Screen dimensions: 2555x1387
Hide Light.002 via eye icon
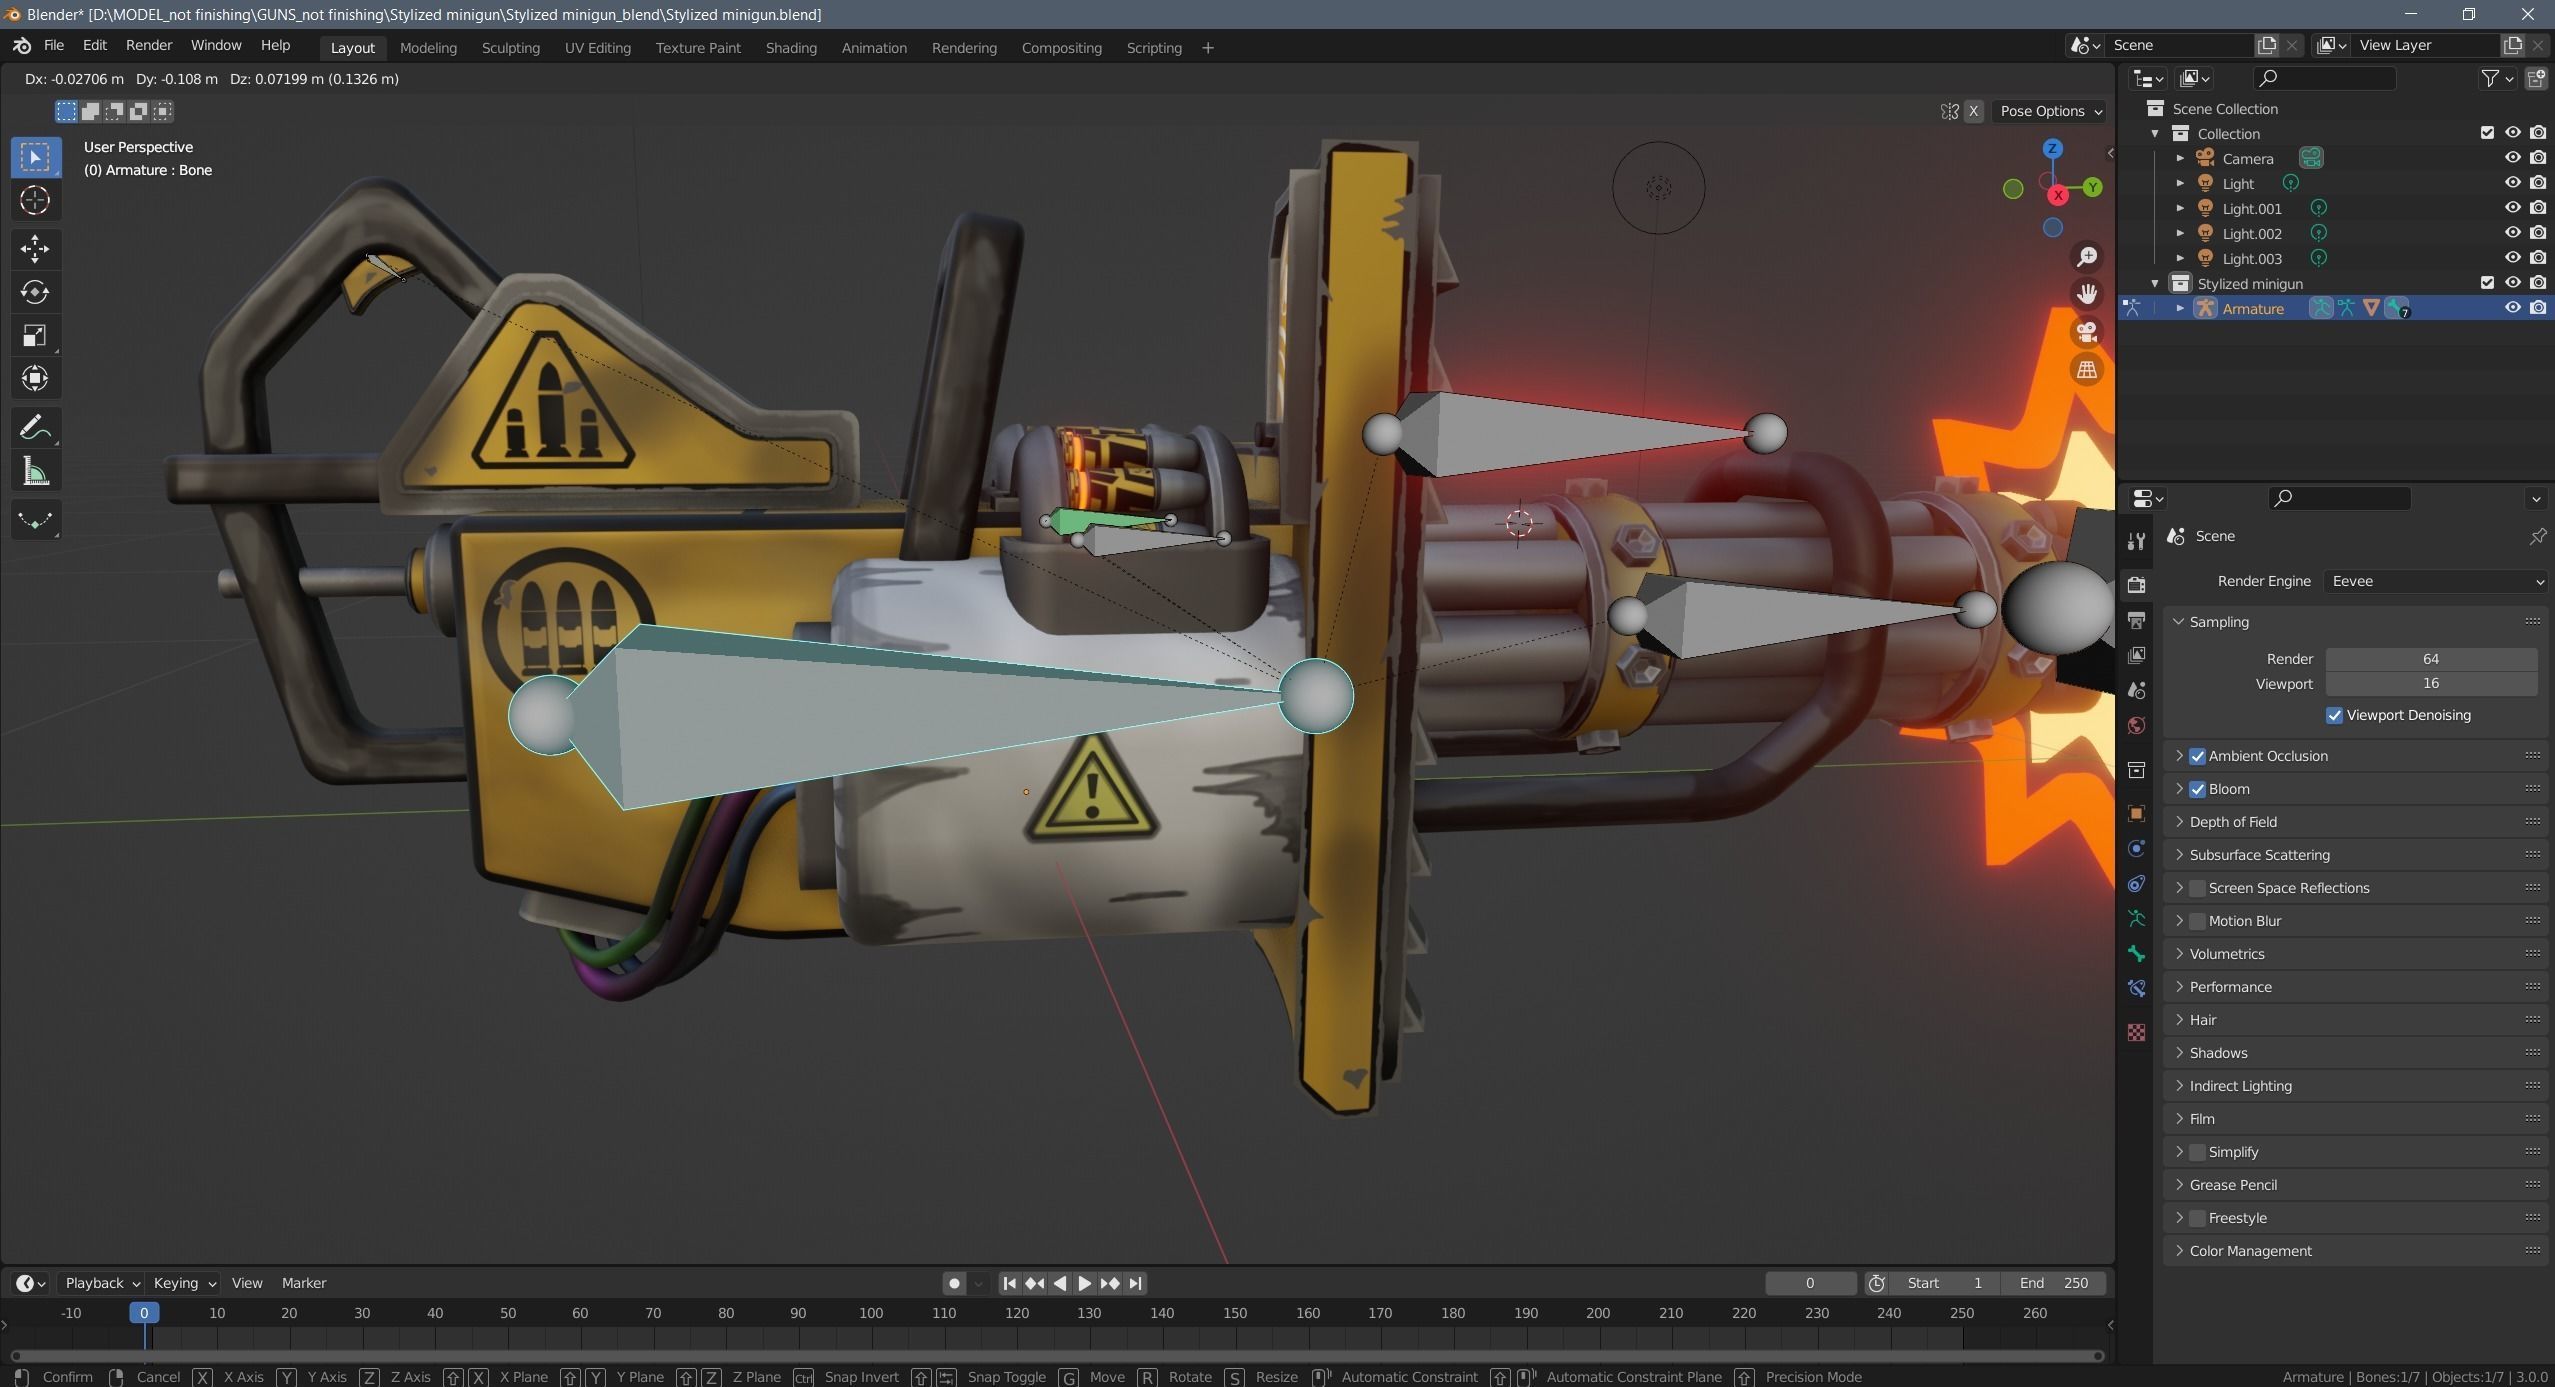coord(2512,233)
